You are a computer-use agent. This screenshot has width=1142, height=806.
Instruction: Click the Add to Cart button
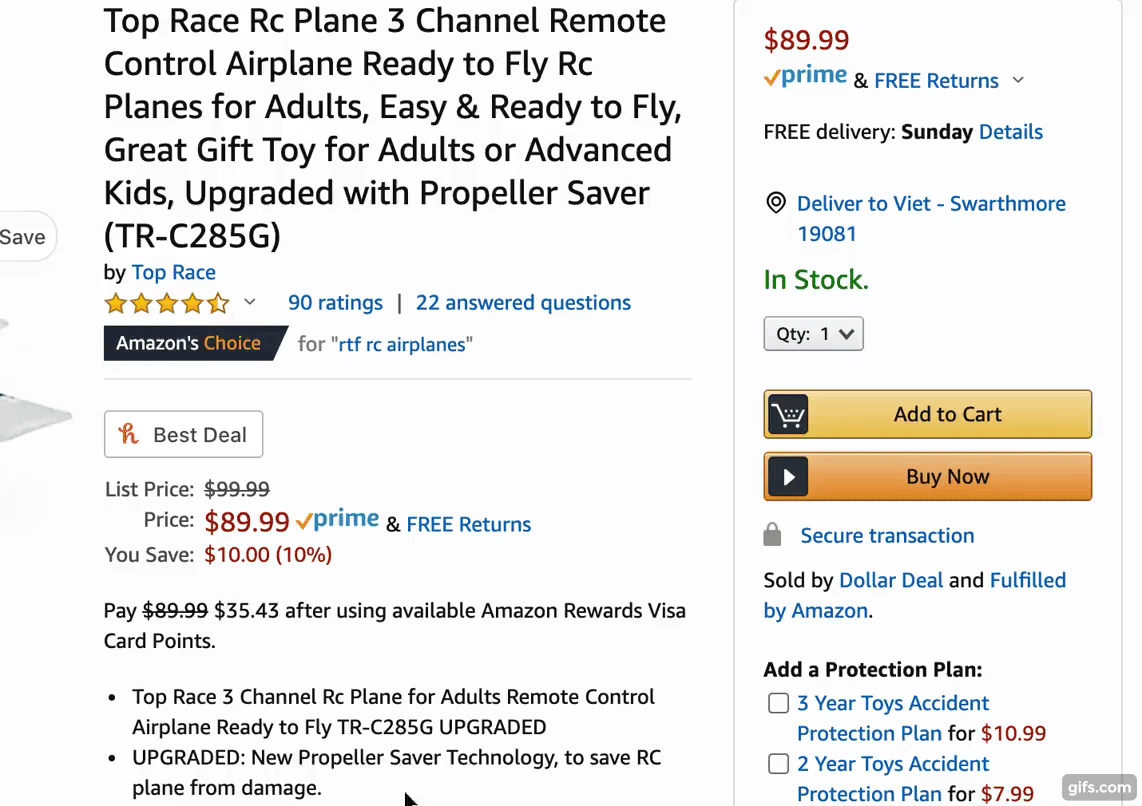point(928,414)
